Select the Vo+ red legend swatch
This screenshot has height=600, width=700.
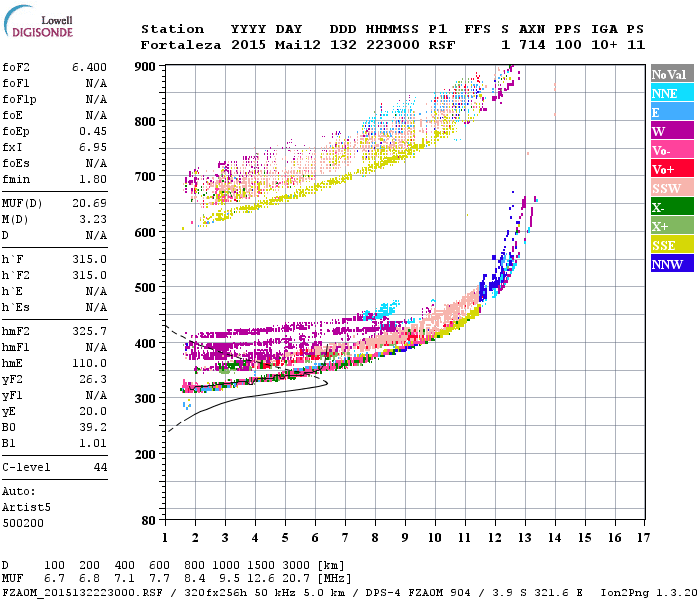pyautogui.click(x=672, y=169)
